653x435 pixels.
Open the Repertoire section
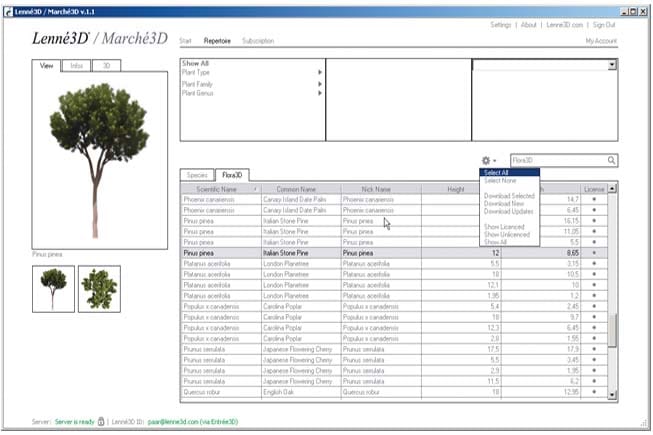click(x=217, y=41)
